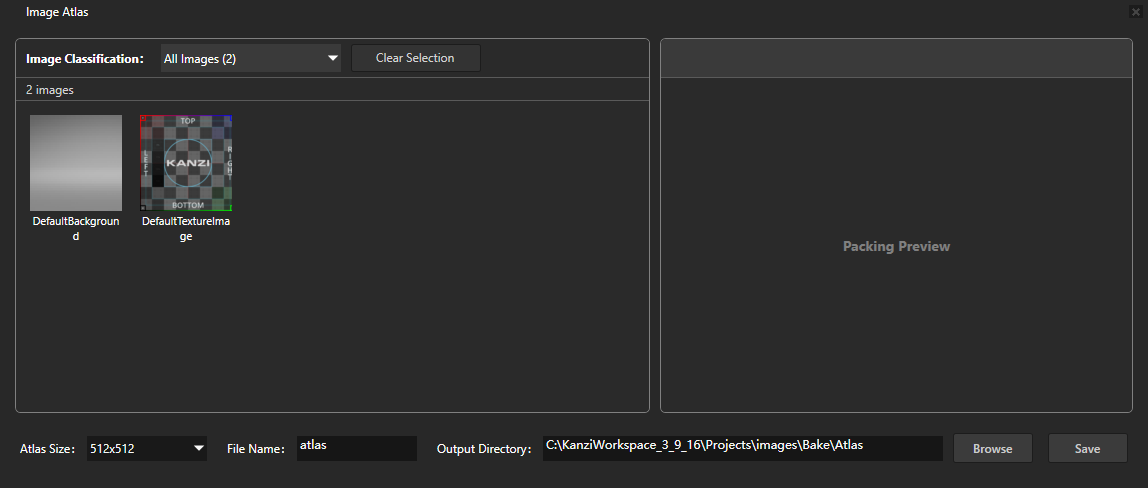
Task: Click the 'File Name:' label
Action: coord(256,449)
